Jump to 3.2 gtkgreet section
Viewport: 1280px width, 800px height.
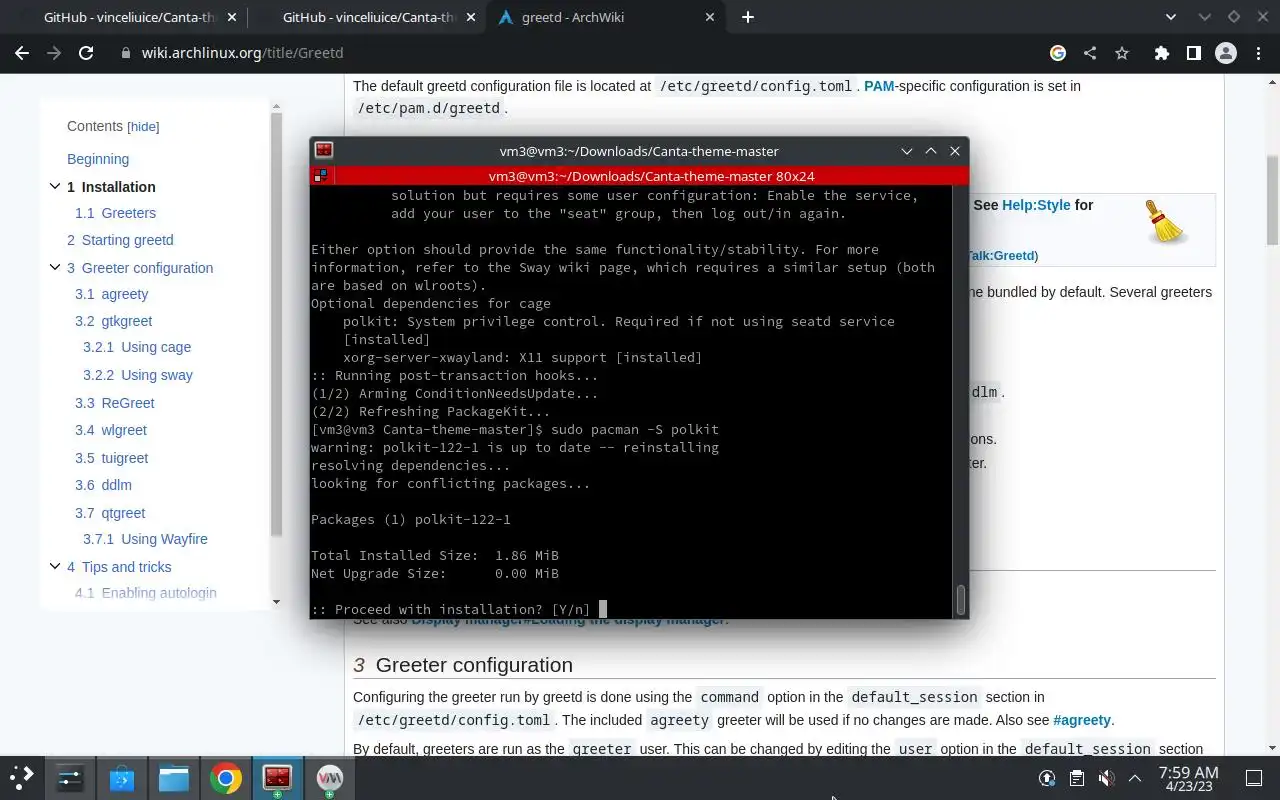113,321
